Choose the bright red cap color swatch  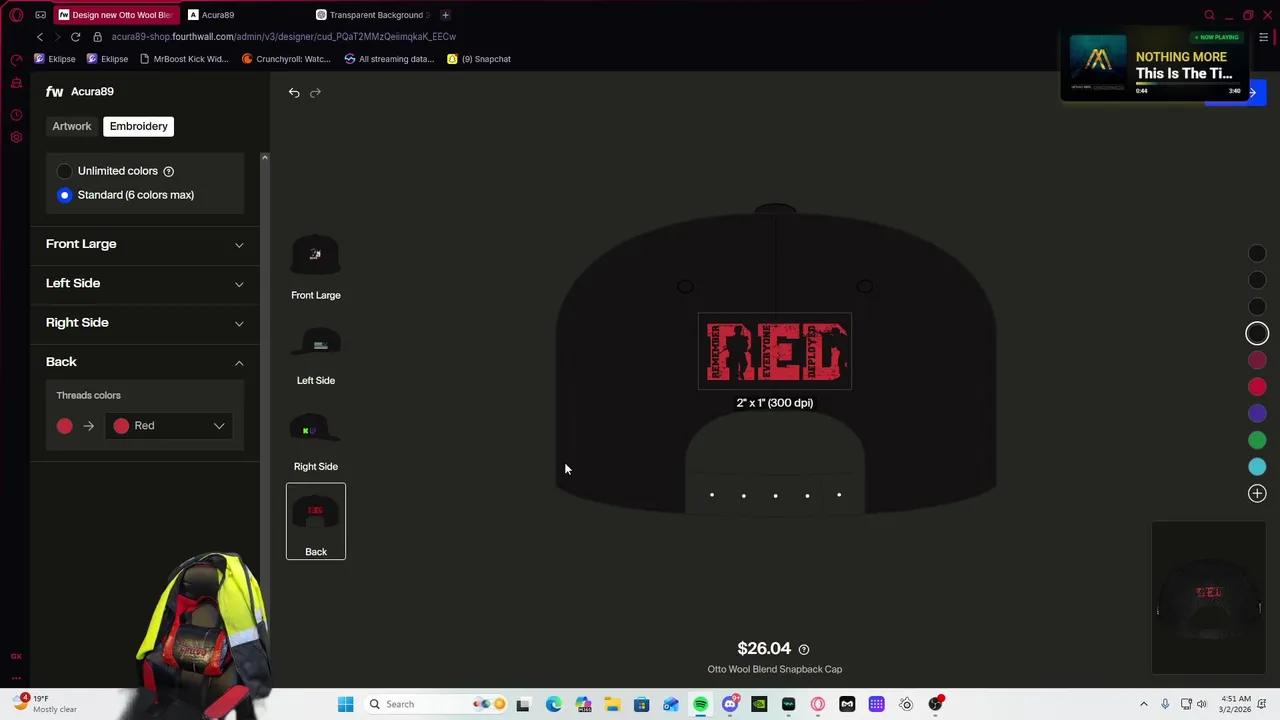tap(1257, 387)
